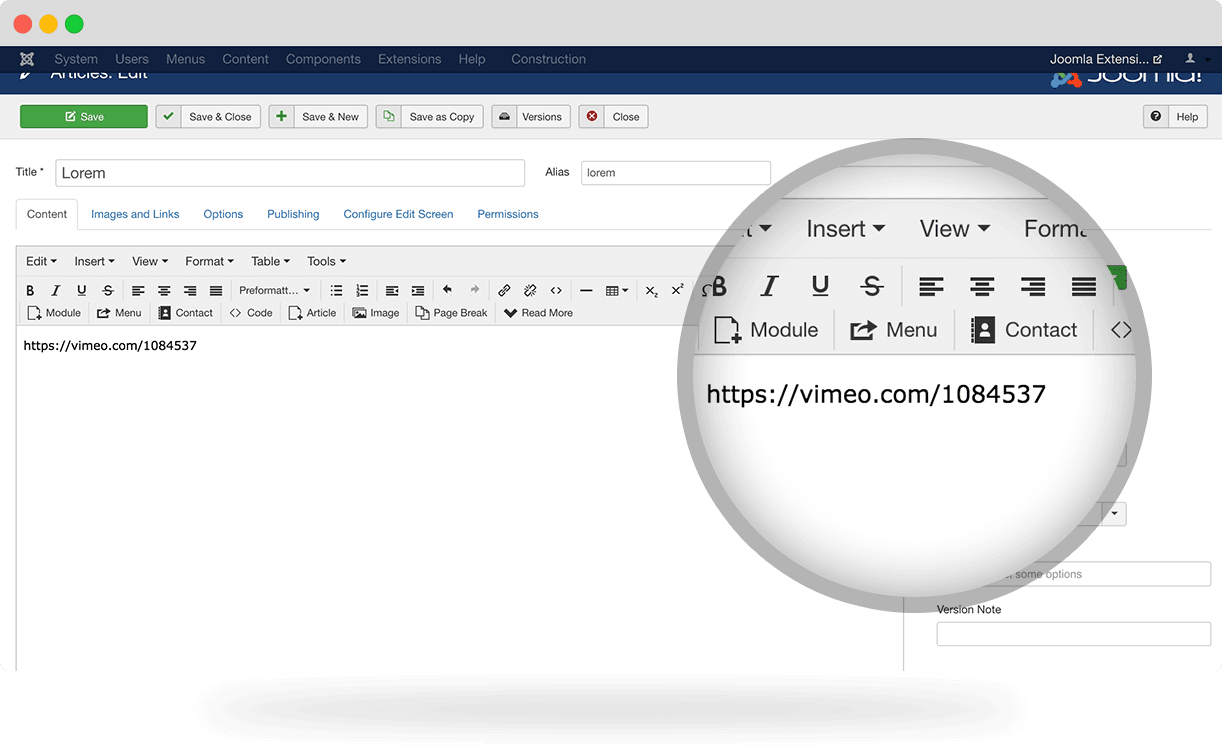The height and width of the screenshot is (748, 1222).
Task: Open the editor's View menu
Action: [150, 261]
